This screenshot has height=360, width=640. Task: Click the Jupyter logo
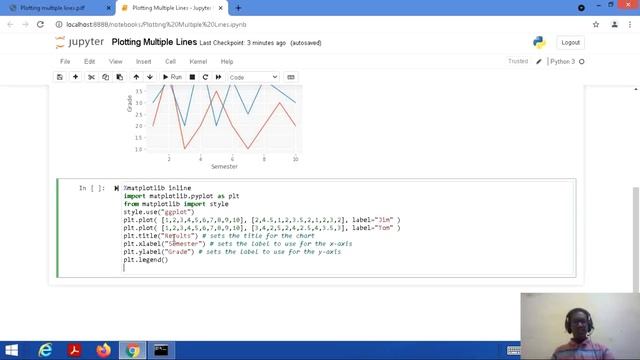(80, 42)
